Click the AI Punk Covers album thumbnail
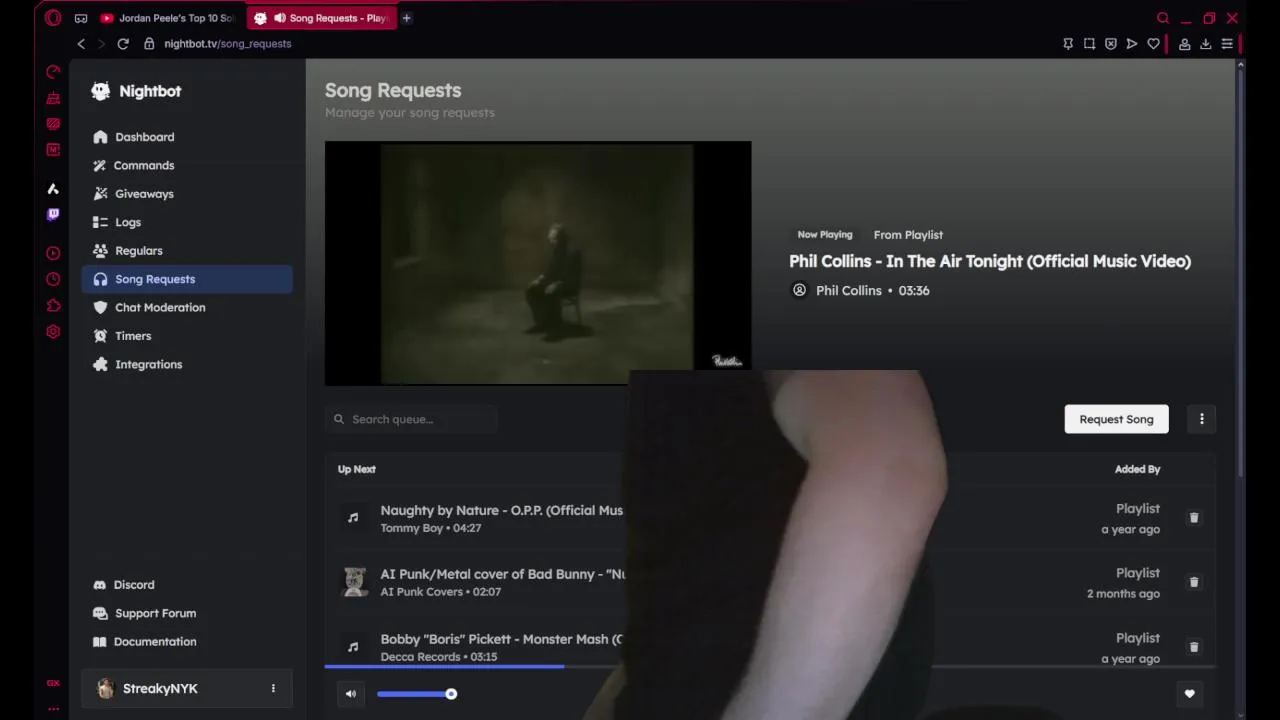Image resolution: width=1280 pixels, height=720 pixels. [355, 582]
